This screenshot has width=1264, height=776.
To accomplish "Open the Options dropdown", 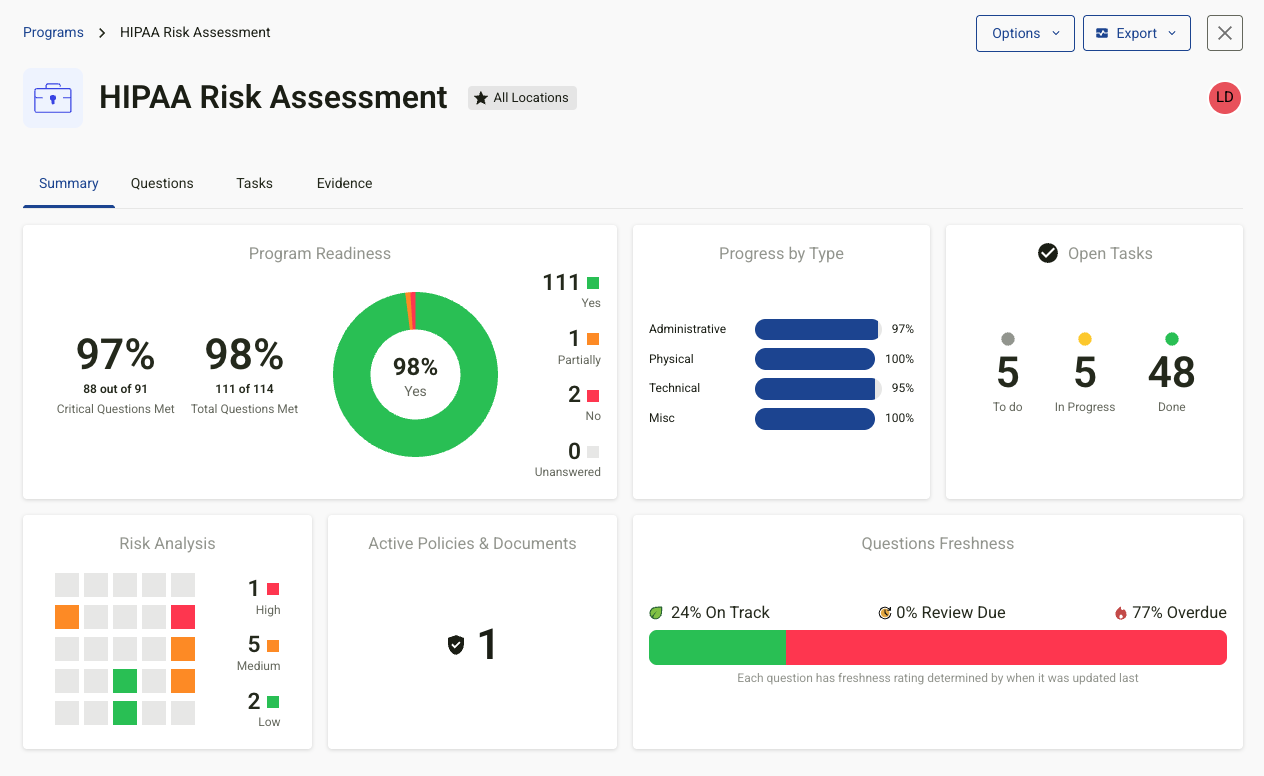I will 1025,33.
